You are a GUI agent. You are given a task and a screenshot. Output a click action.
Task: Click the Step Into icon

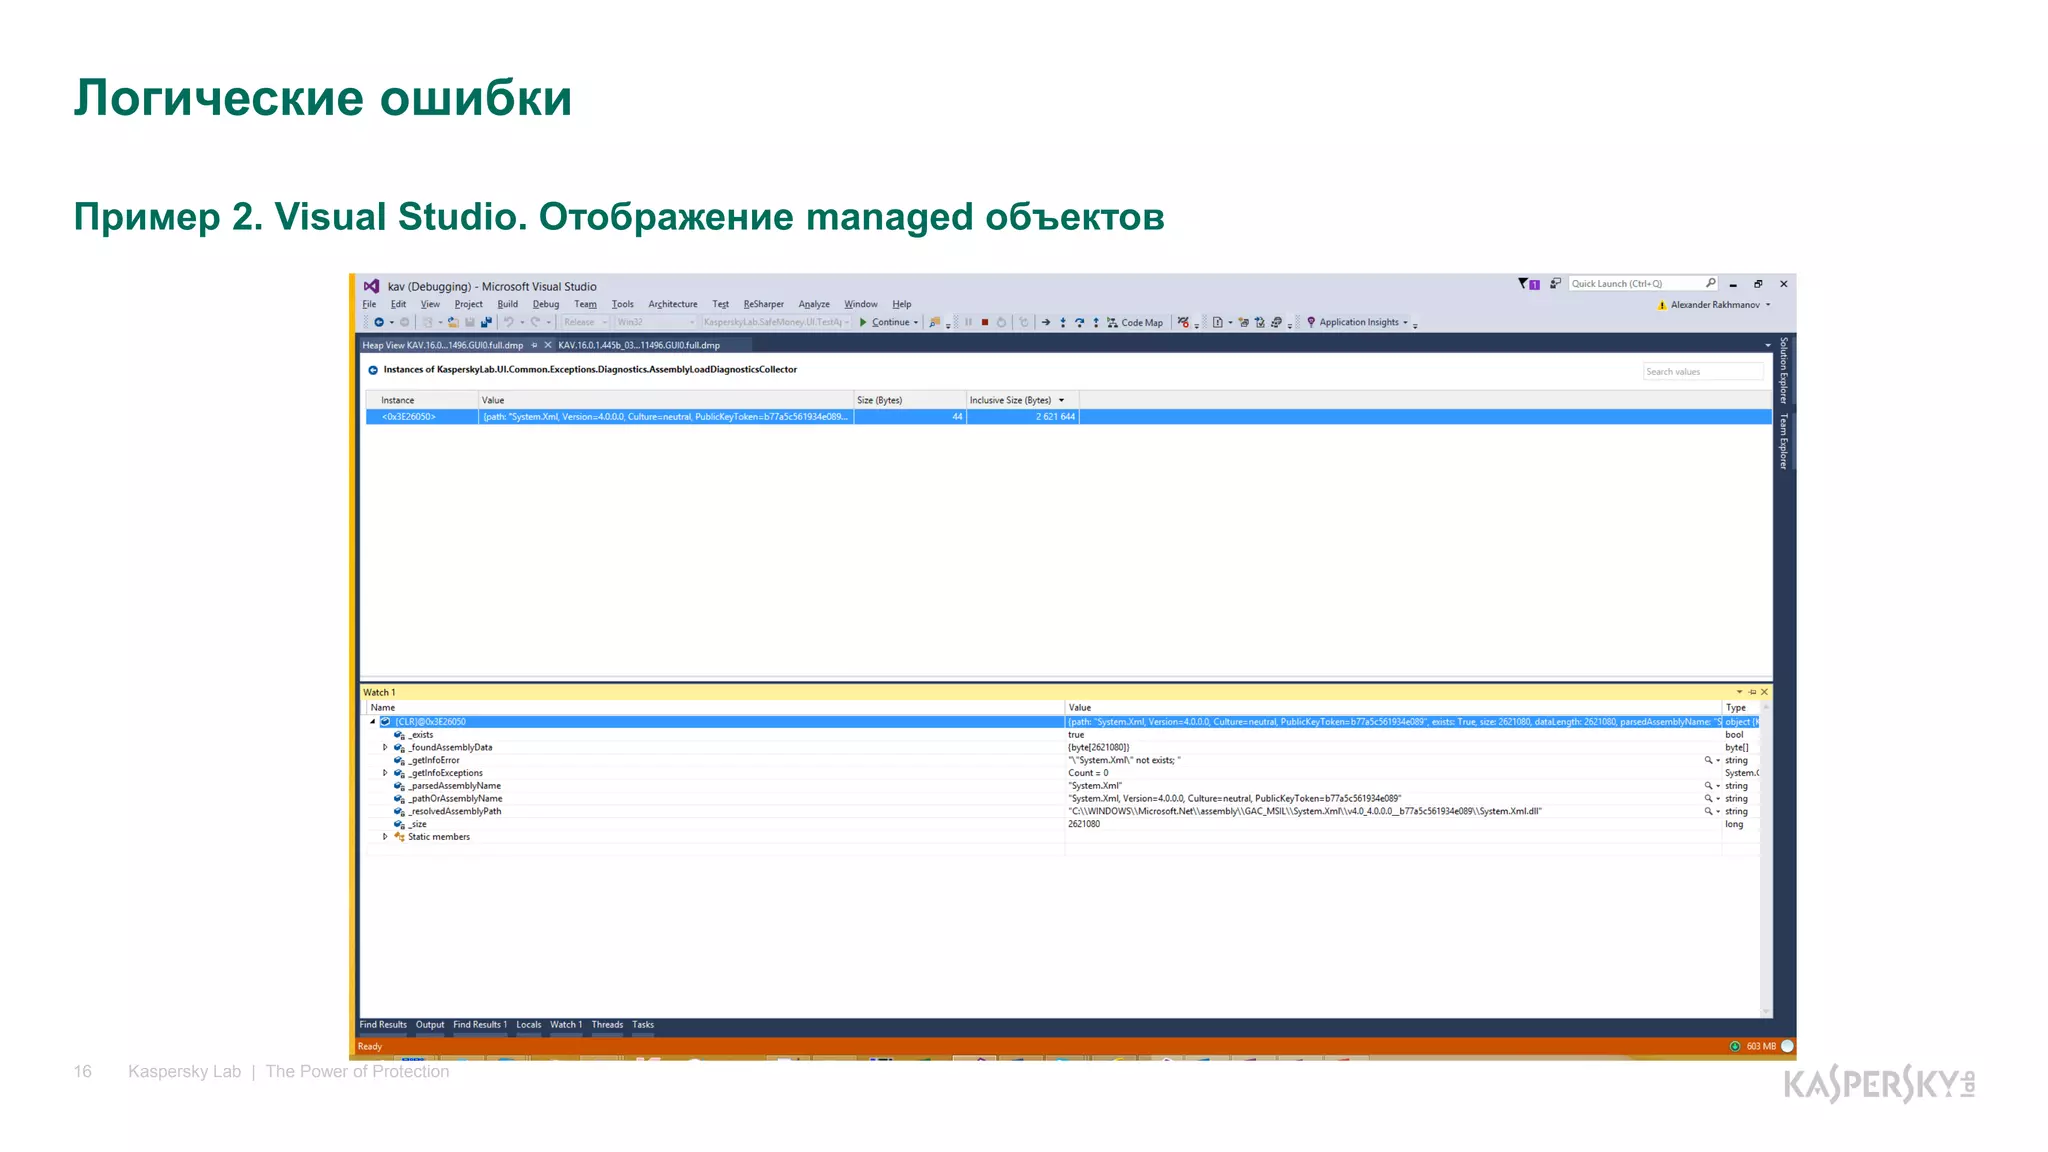tap(1063, 322)
